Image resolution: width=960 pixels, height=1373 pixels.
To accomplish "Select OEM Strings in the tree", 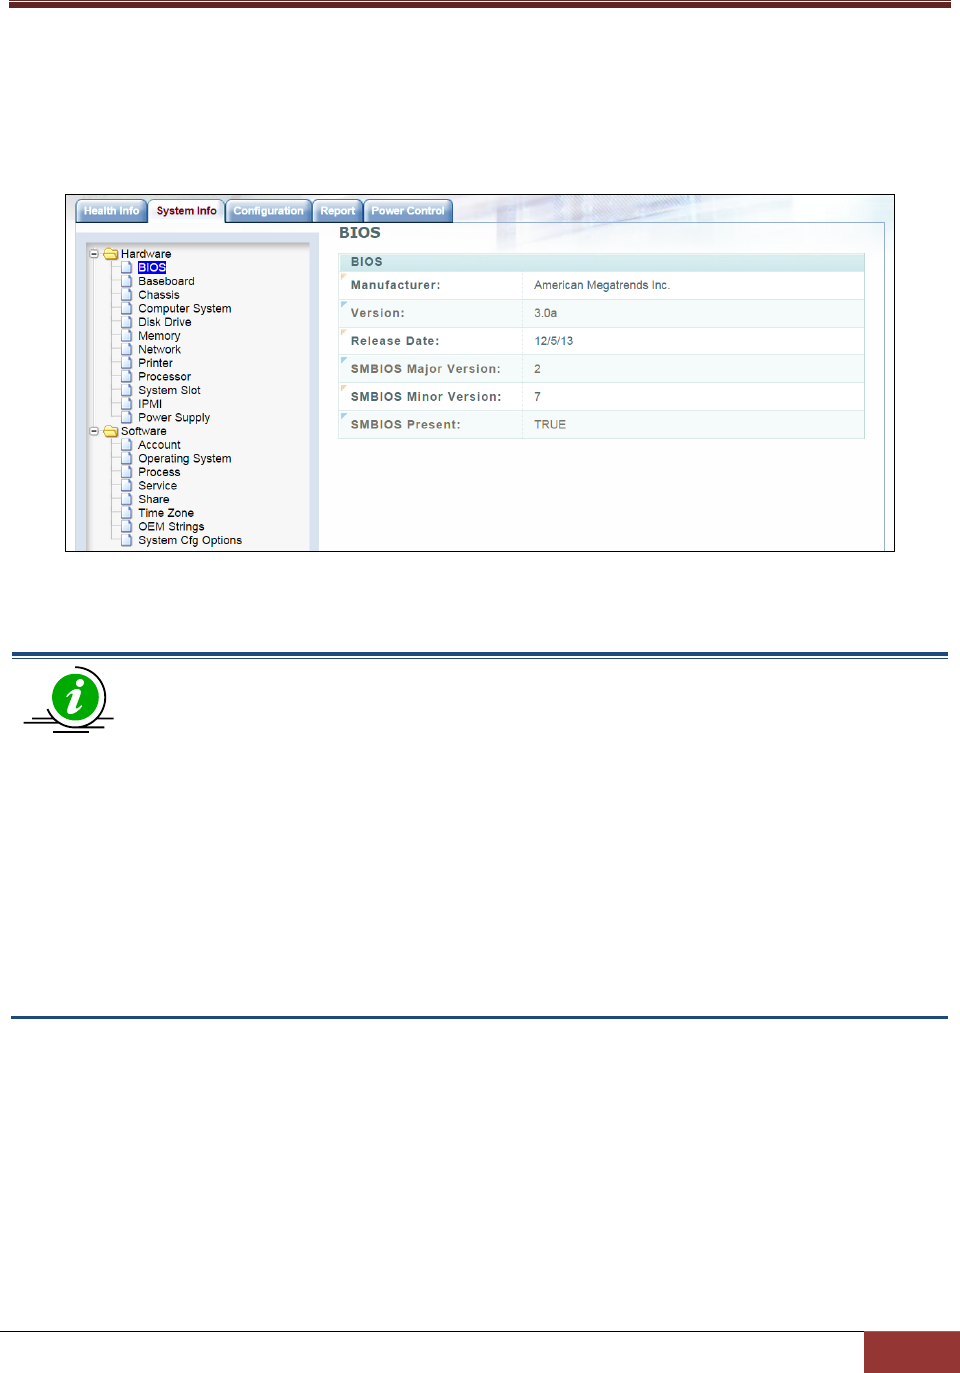I will 171,527.
